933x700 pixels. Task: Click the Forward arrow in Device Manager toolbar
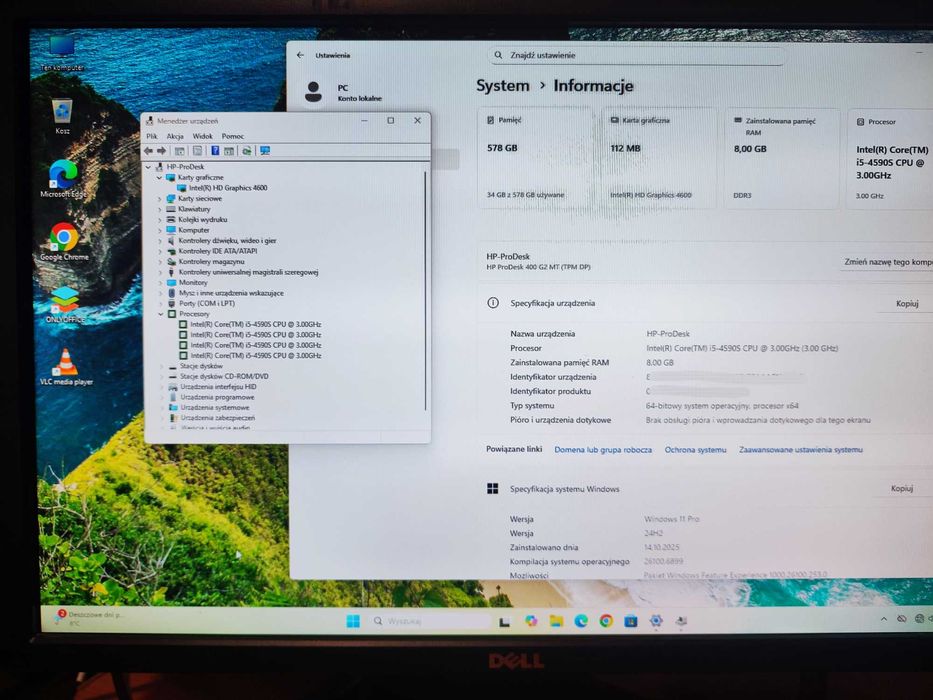click(161, 151)
